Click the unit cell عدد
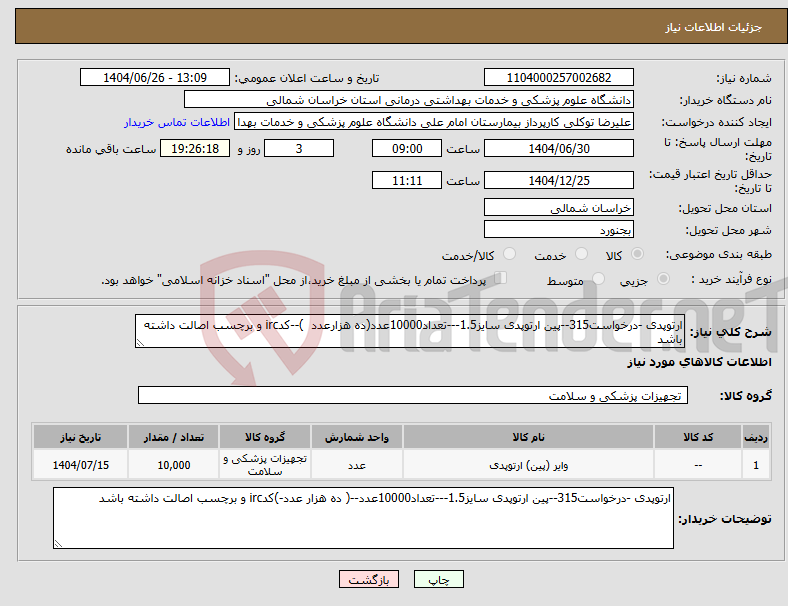This screenshot has height=606, width=788. click(357, 465)
